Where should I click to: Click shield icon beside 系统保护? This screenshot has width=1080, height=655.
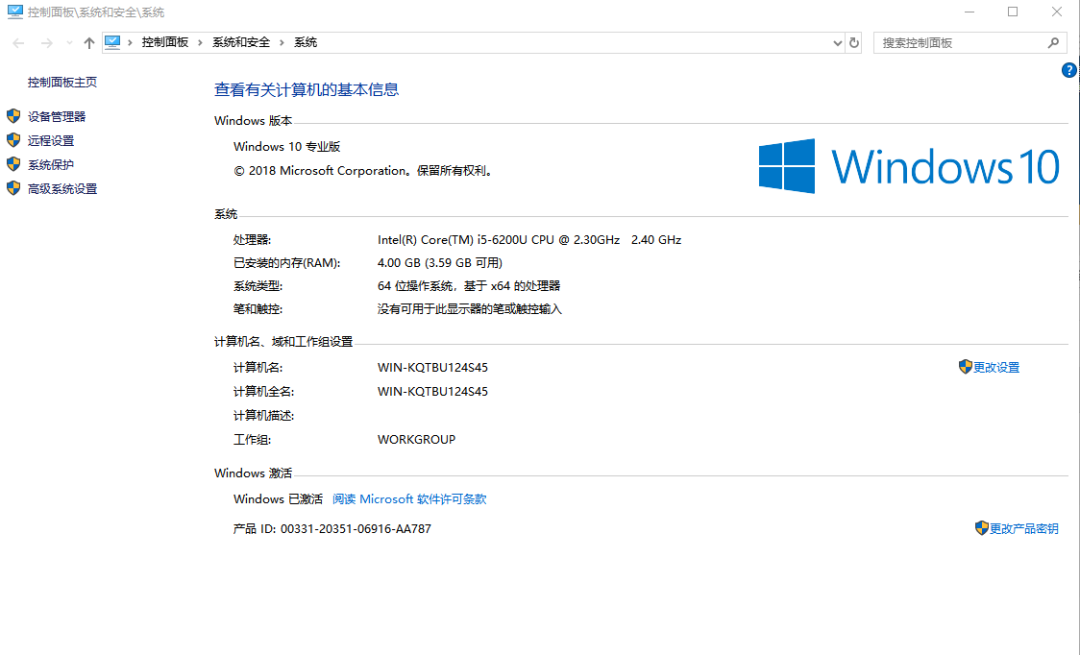(13, 164)
